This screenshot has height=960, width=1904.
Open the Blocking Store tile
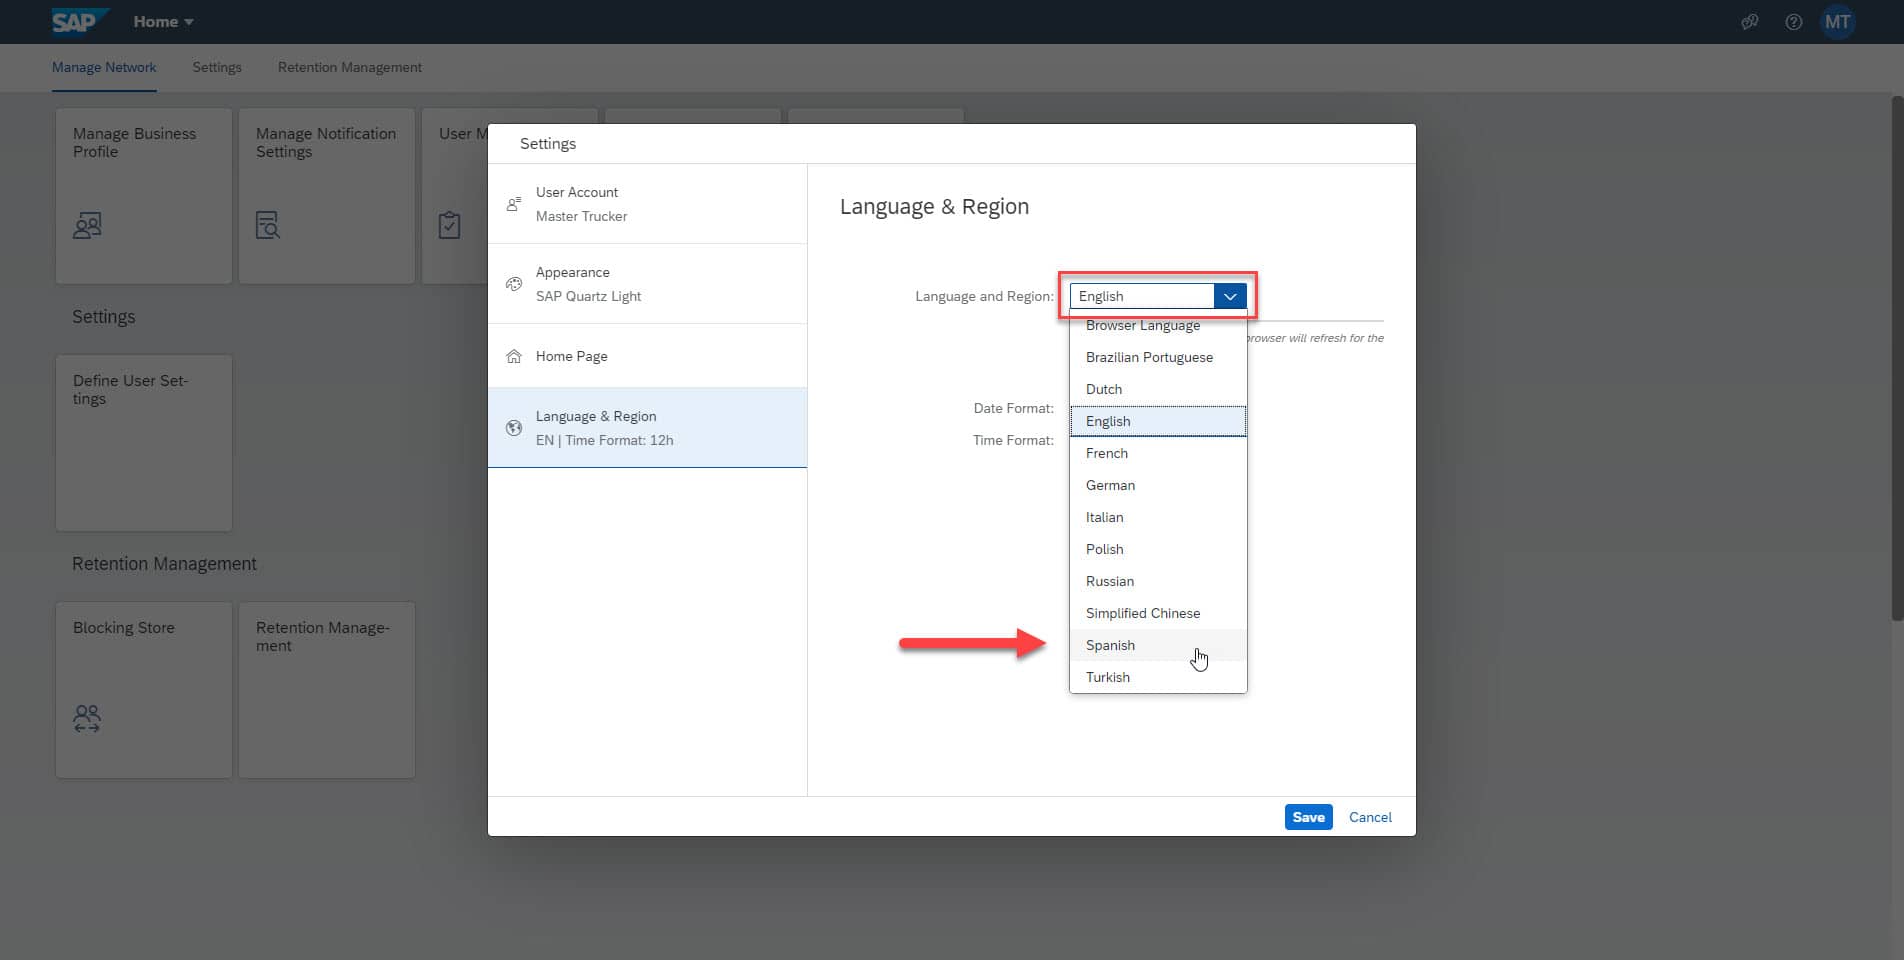(x=144, y=690)
